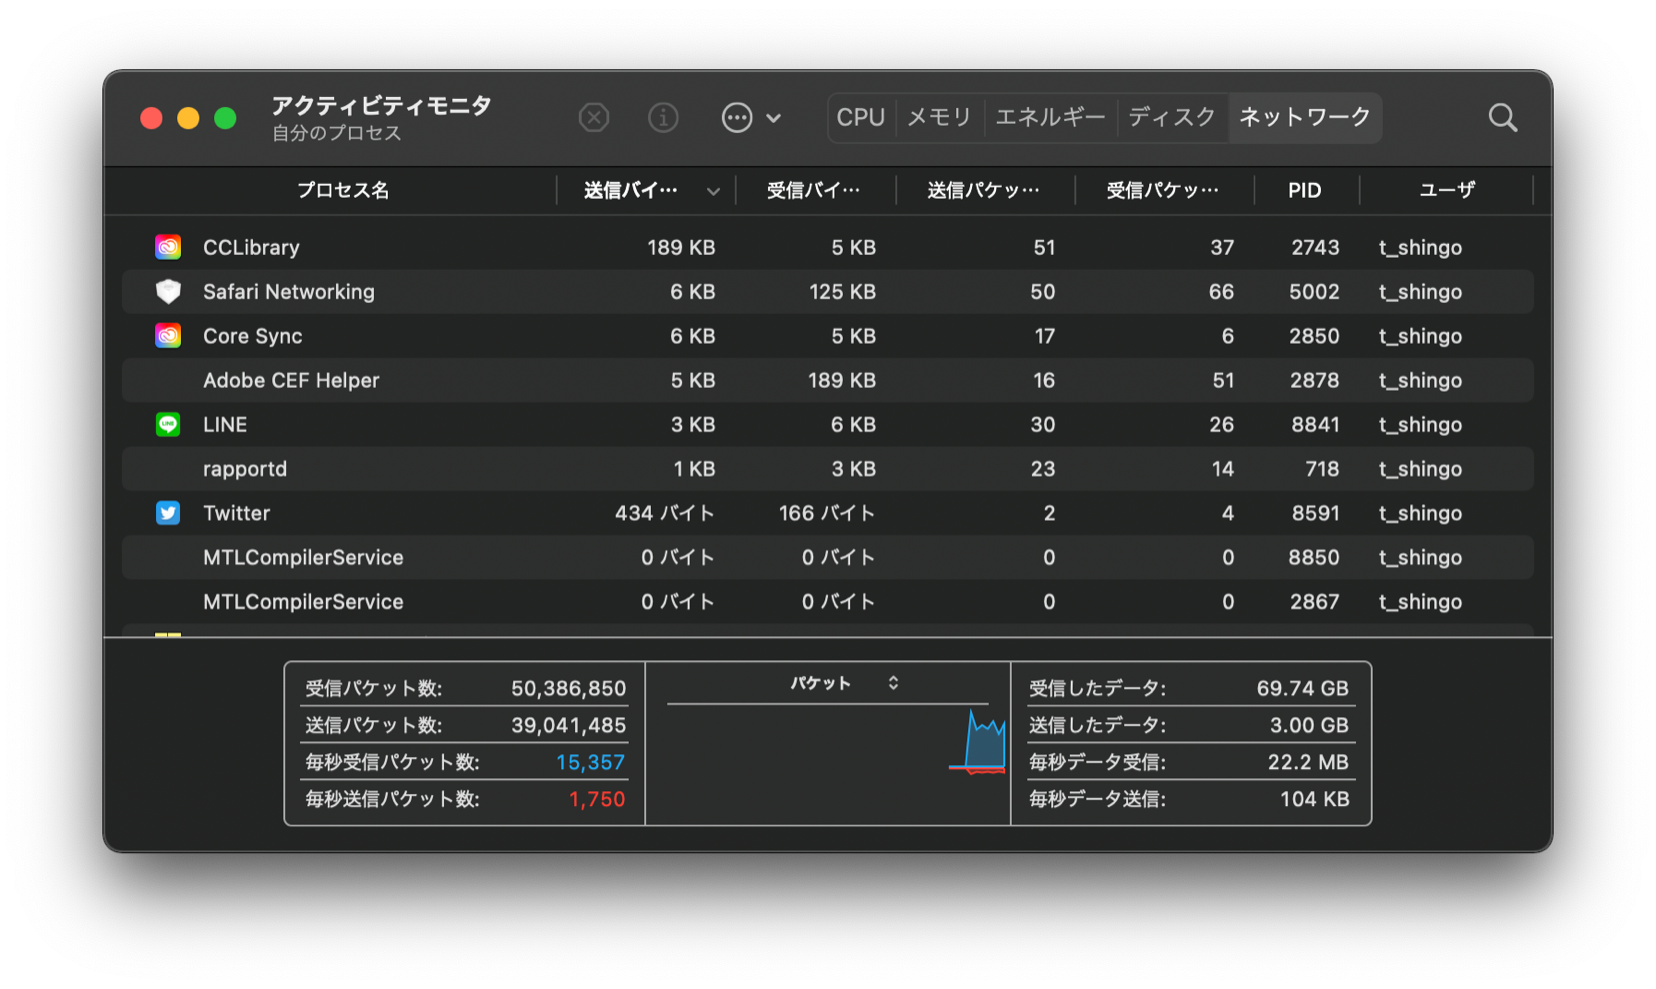Select the Core Sync process name
The width and height of the screenshot is (1656, 989).
point(252,336)
